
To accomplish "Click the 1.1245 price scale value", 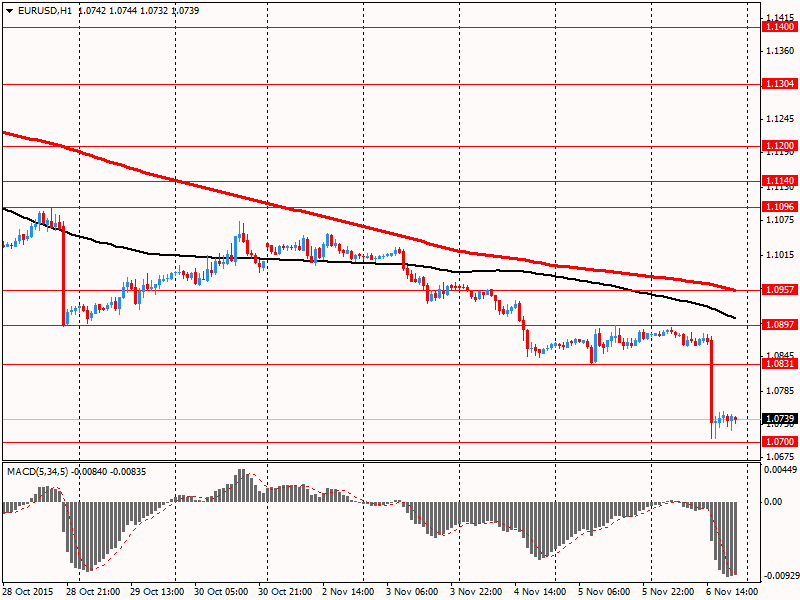I will pos(781,119).
